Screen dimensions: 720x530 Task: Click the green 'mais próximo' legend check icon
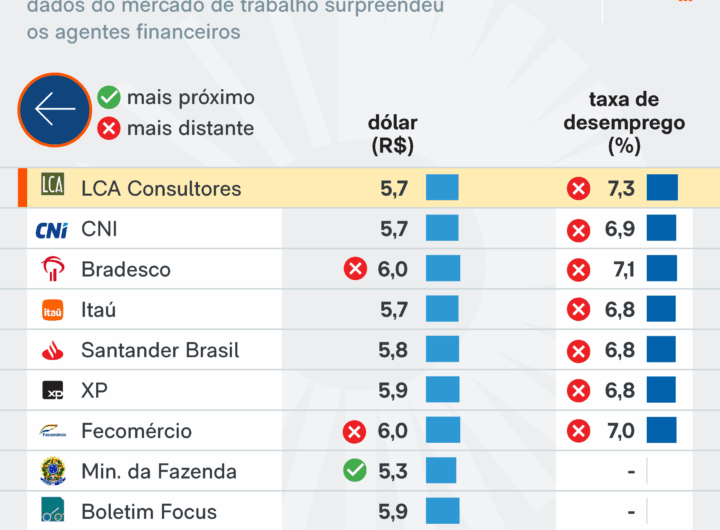pos(109,98)
